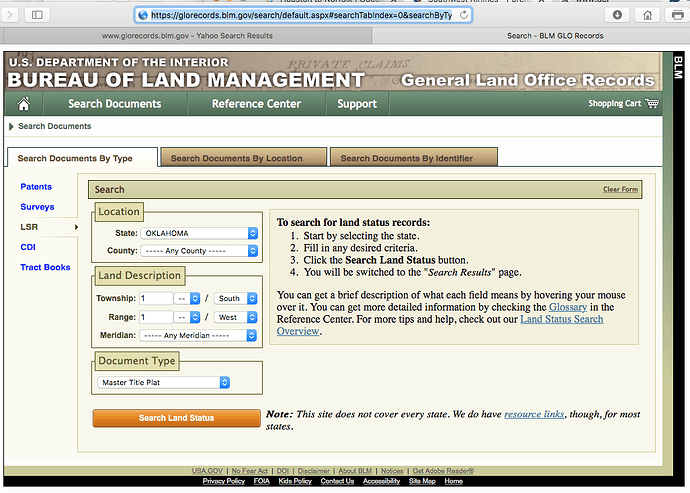Go to the BLM home page icon
Viewport: 690px width, 493px height.
pyautogui.click(x=24, y=104)
